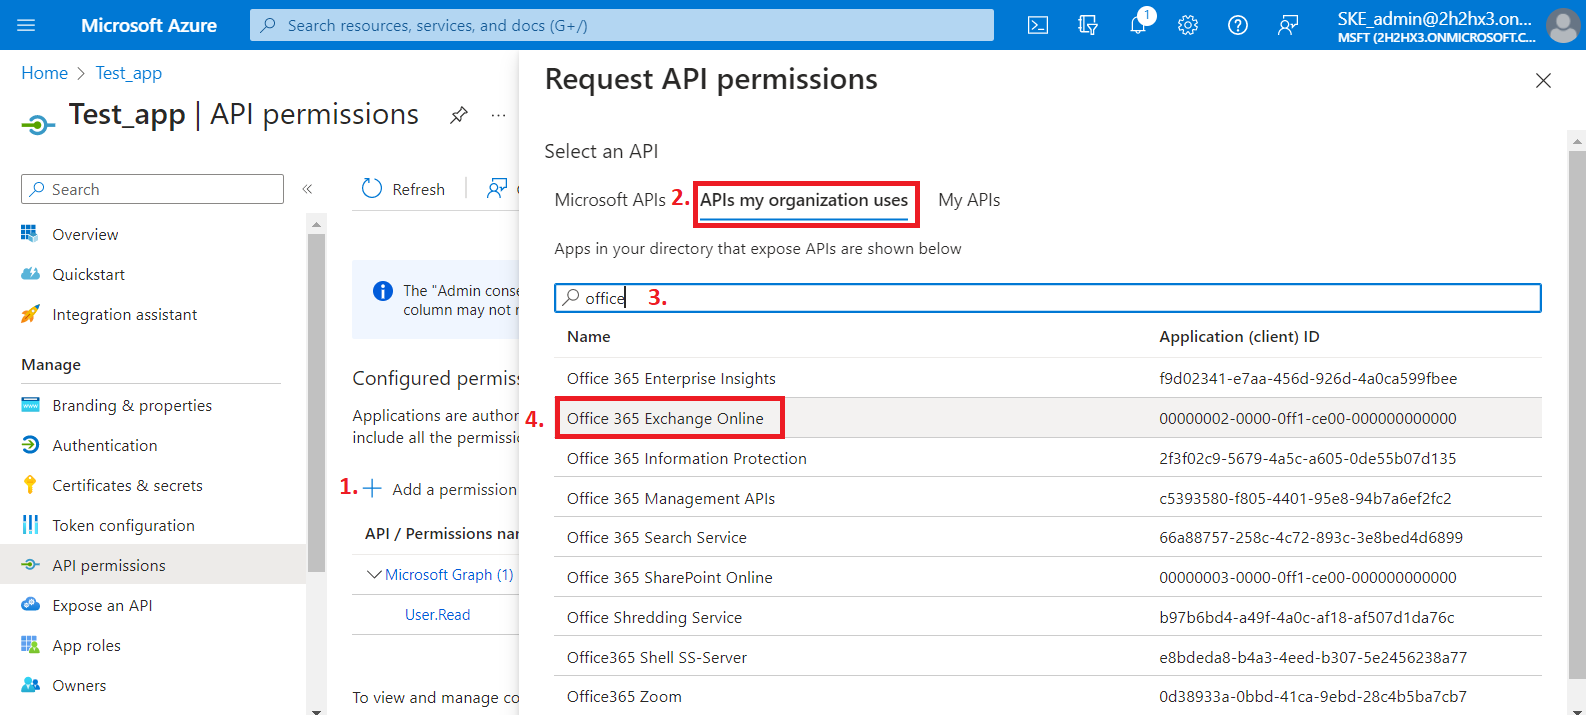Open the Help question mark icon
This screenshot has height=719, width=1586.
pos(1238,25)
